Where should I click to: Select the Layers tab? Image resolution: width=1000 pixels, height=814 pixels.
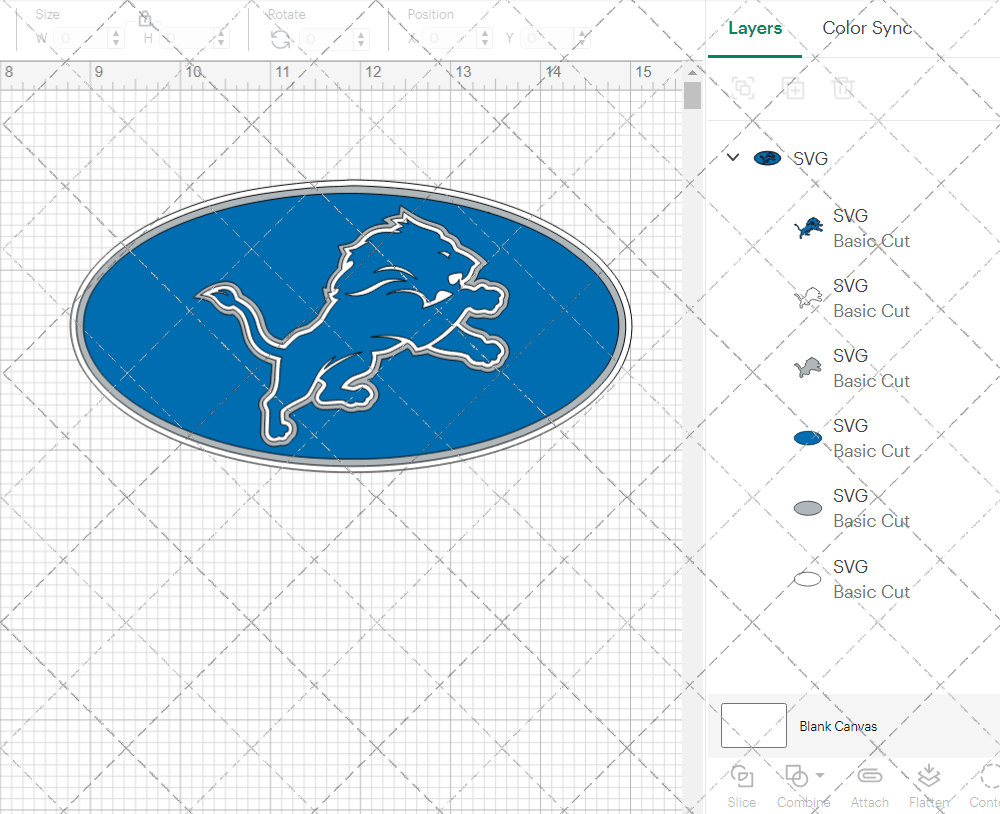coord(755,28)
